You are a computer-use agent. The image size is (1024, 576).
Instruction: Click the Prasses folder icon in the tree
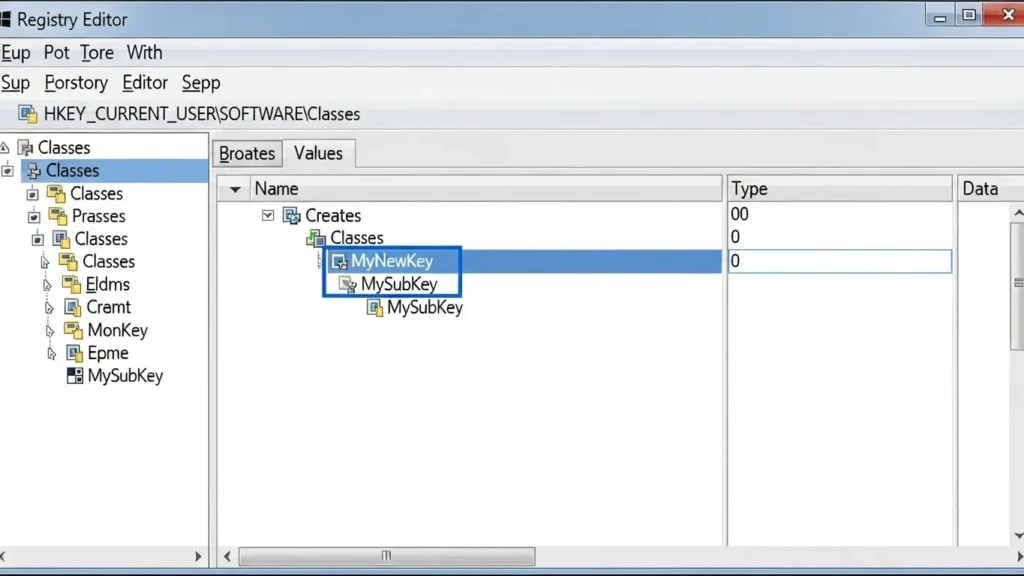pos(57,216)
